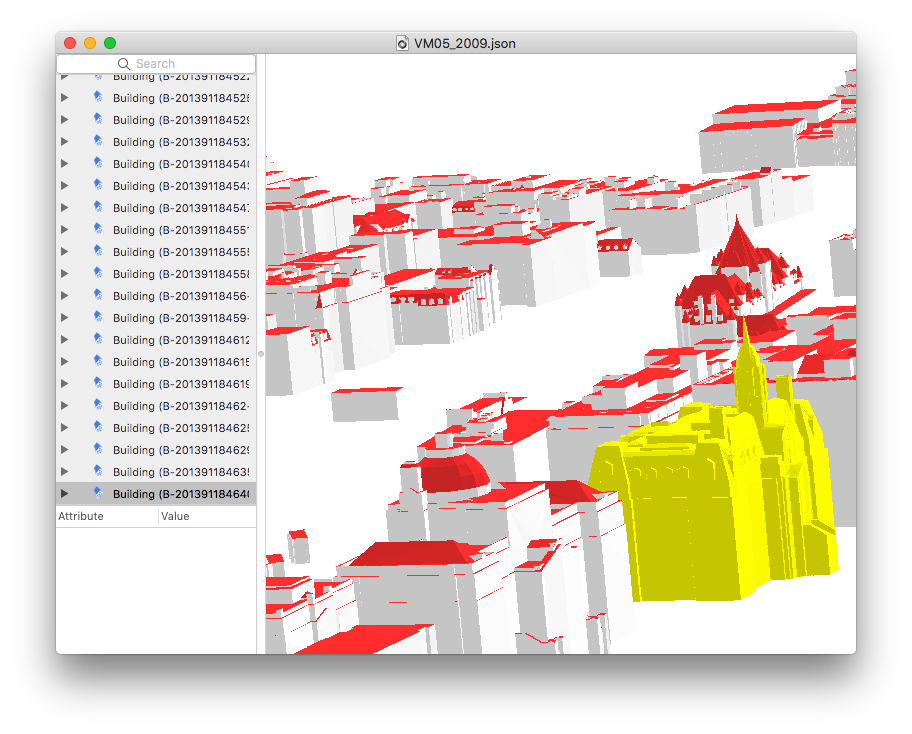Viewport: 912px width, 734px height.
Task: Expand the highlighted Building B-201391184640 row
Action: tap(65, 494)
